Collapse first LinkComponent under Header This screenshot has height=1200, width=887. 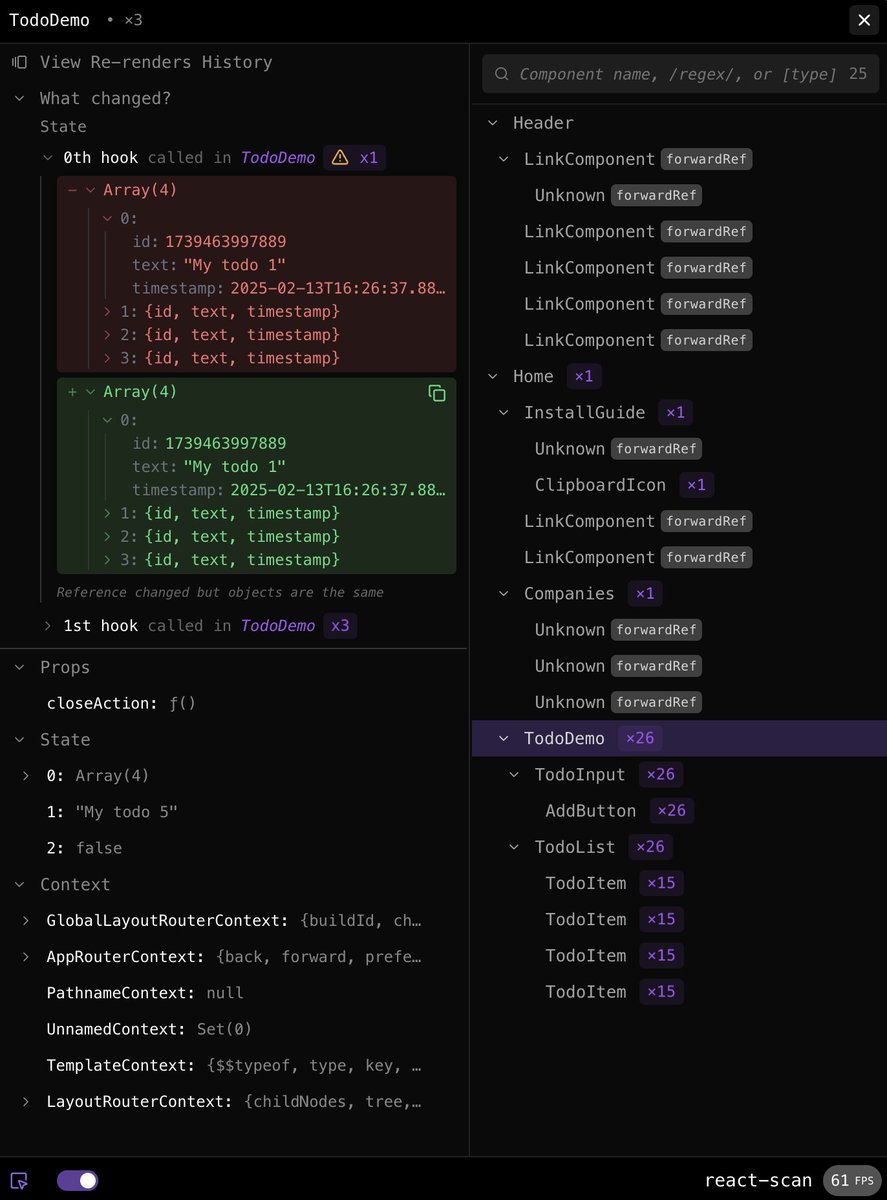(x=504, y=159)
